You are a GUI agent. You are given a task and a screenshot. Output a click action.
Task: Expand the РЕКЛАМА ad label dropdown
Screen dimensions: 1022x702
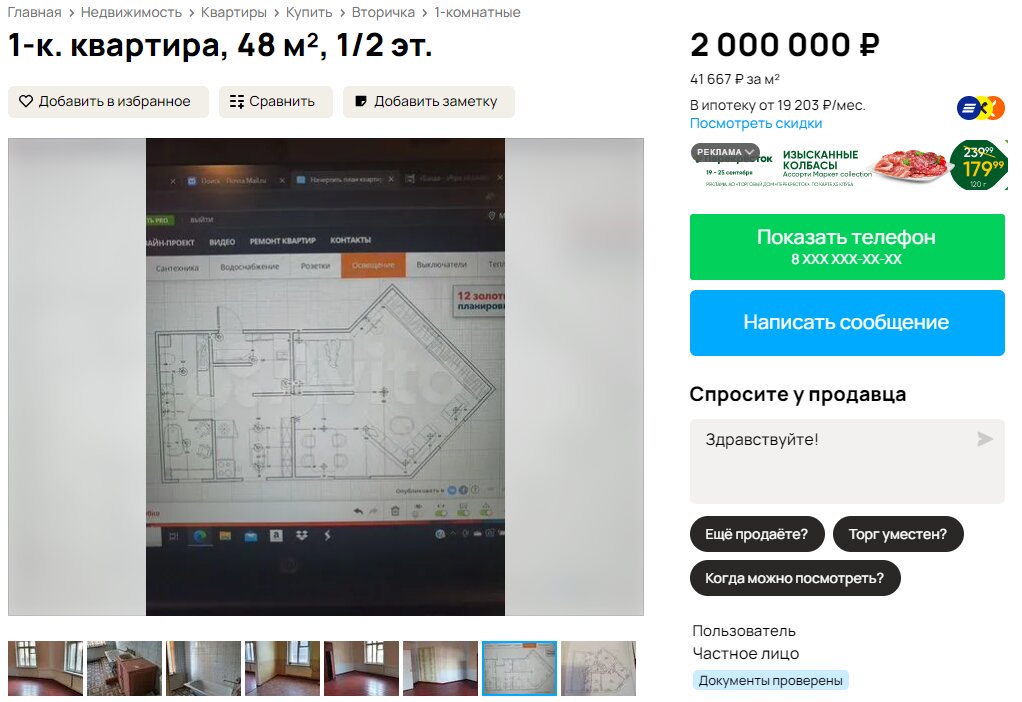725,152
